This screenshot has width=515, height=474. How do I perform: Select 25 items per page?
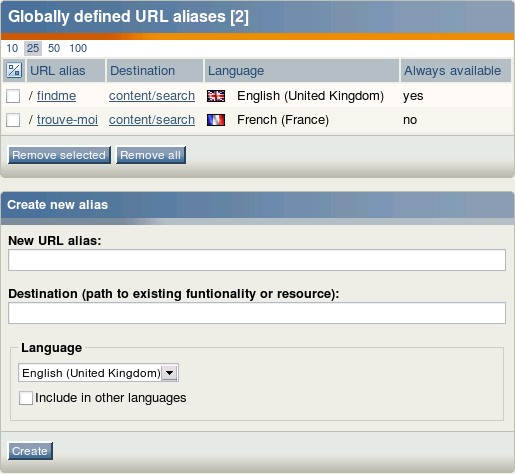(x=33, y=48)
